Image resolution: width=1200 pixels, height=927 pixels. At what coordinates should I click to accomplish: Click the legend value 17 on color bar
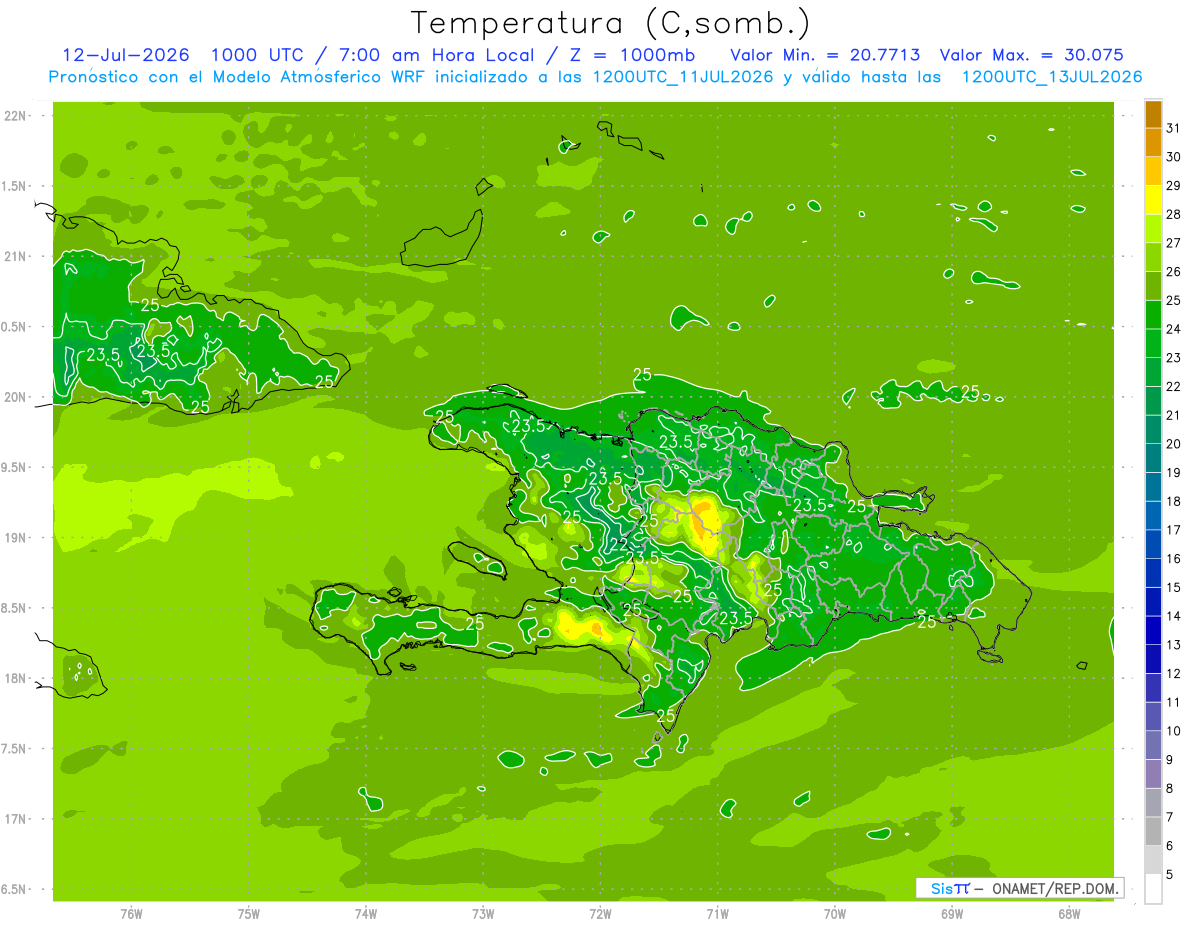[x=1173, y=530]
